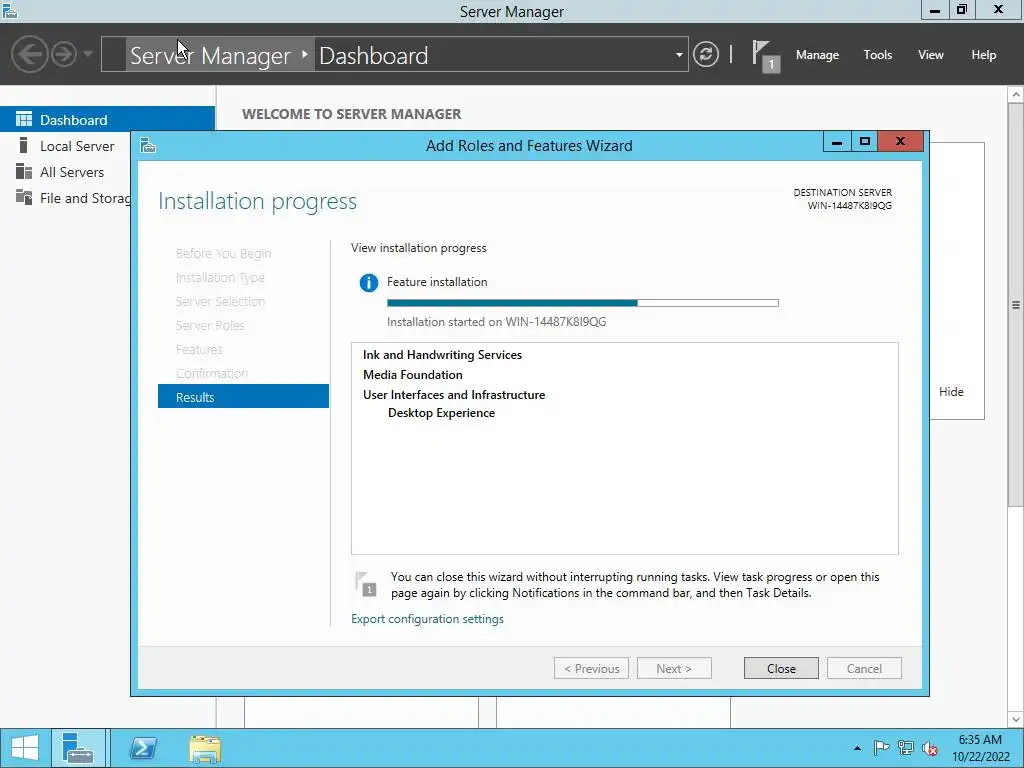
Task: Open the Notifications flag in command bar
Action: tap(765, 56)
